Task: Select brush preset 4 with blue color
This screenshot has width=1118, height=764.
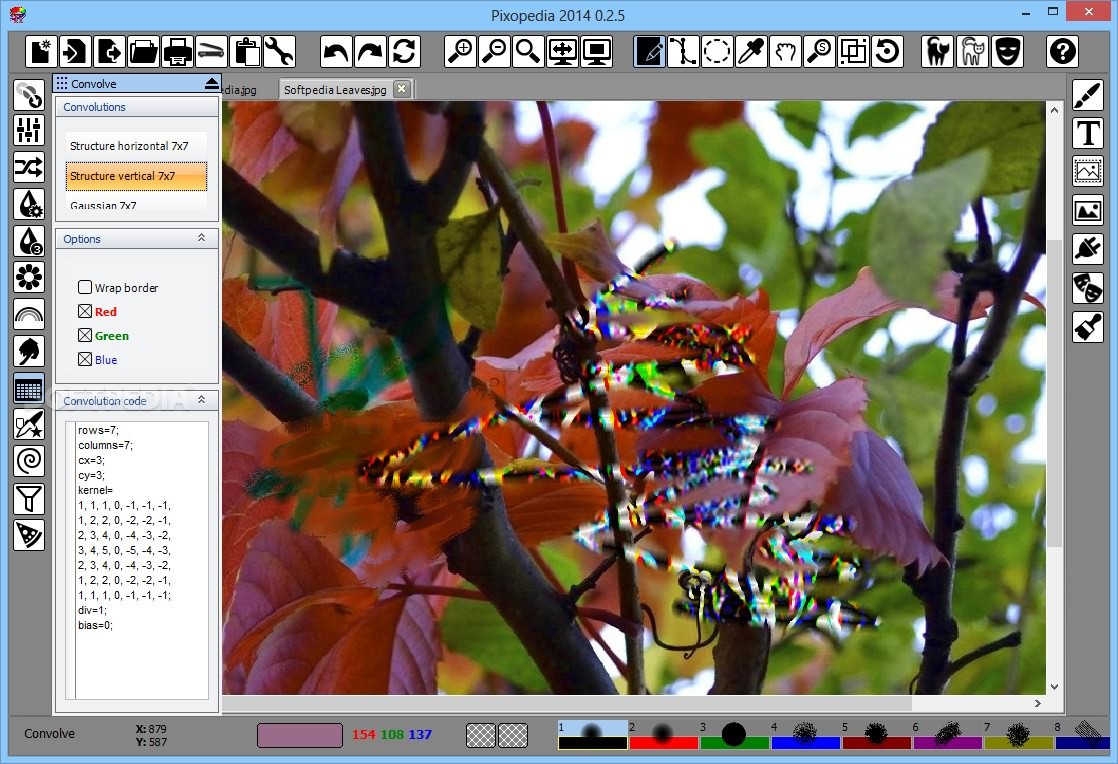Action: coord(805,735)
